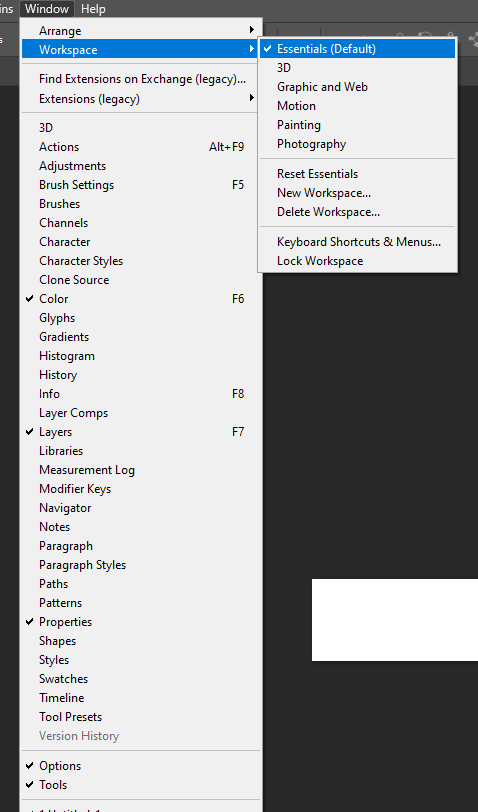Viewport: 478px width, 812px height.
Task: Toggle the Color panel checkmark
Action: 140,299
